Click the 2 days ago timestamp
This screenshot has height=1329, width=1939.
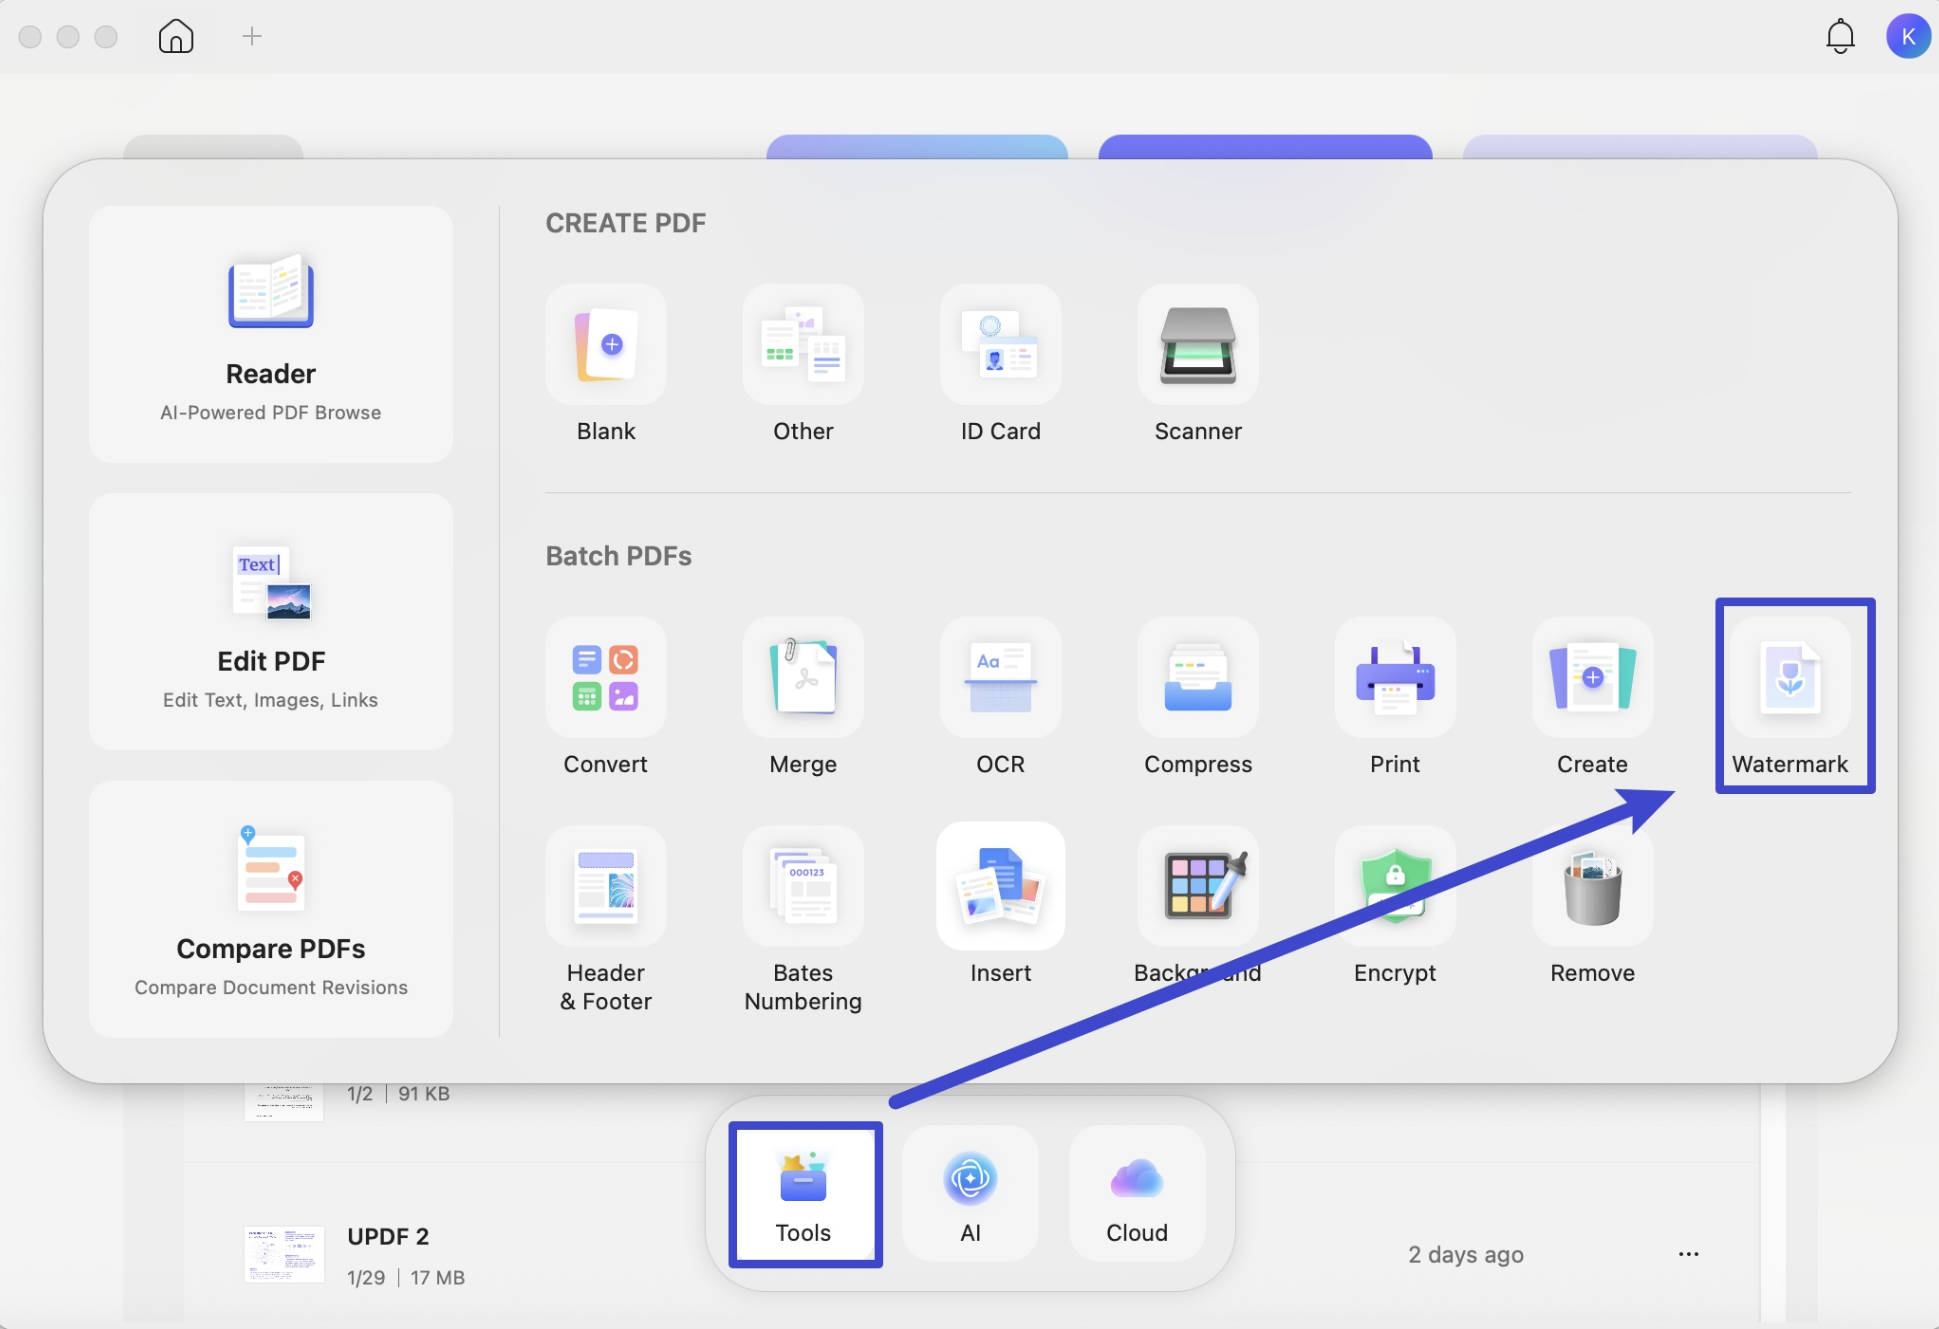click(1466, 1254)
